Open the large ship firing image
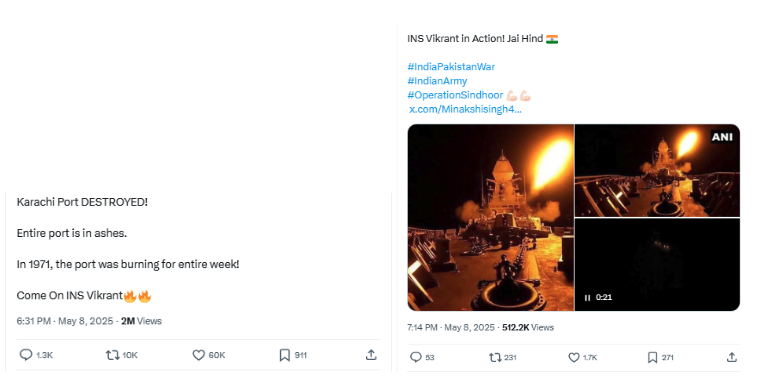This screenshot has width=757, height=379. coord(491,217)
